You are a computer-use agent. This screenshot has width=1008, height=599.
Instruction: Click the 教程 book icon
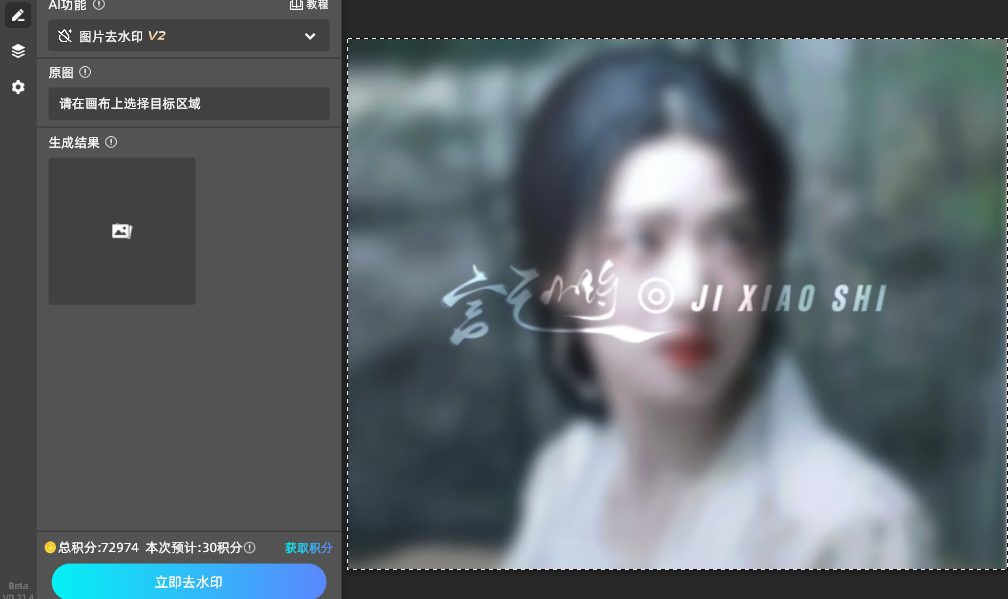click(x=295, y=5)
